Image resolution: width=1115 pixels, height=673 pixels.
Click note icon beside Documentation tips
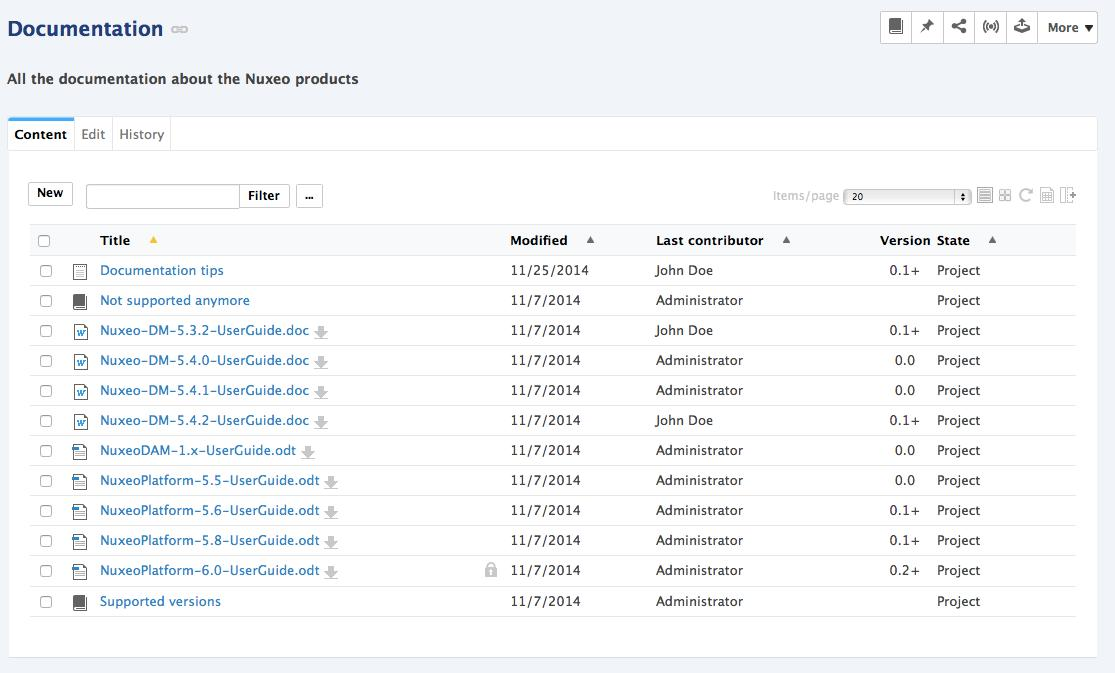(x=80, y=271)
